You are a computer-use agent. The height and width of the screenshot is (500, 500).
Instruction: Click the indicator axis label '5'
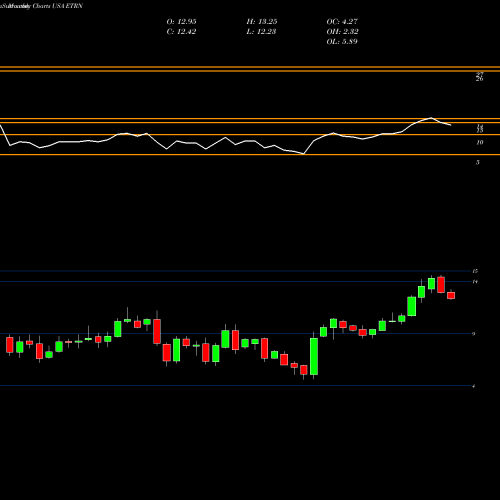(478, 163)
